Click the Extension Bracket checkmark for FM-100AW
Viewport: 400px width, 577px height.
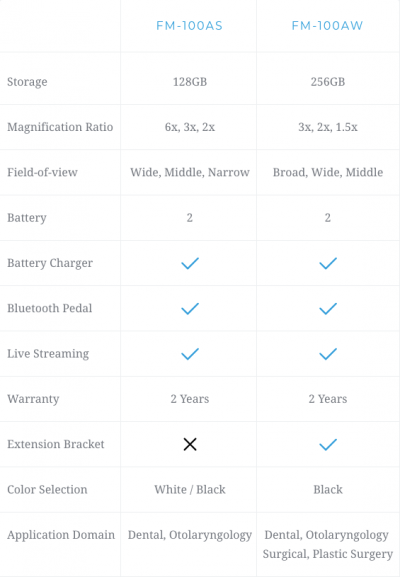pos(328,444)
